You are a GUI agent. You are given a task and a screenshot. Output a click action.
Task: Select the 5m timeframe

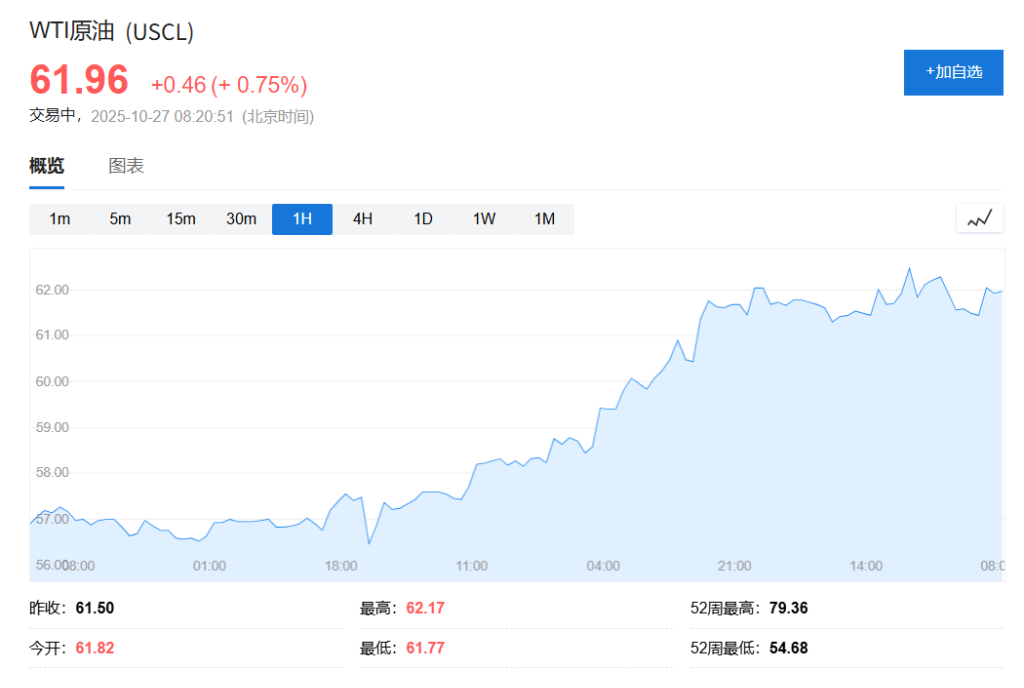point(120,219)
